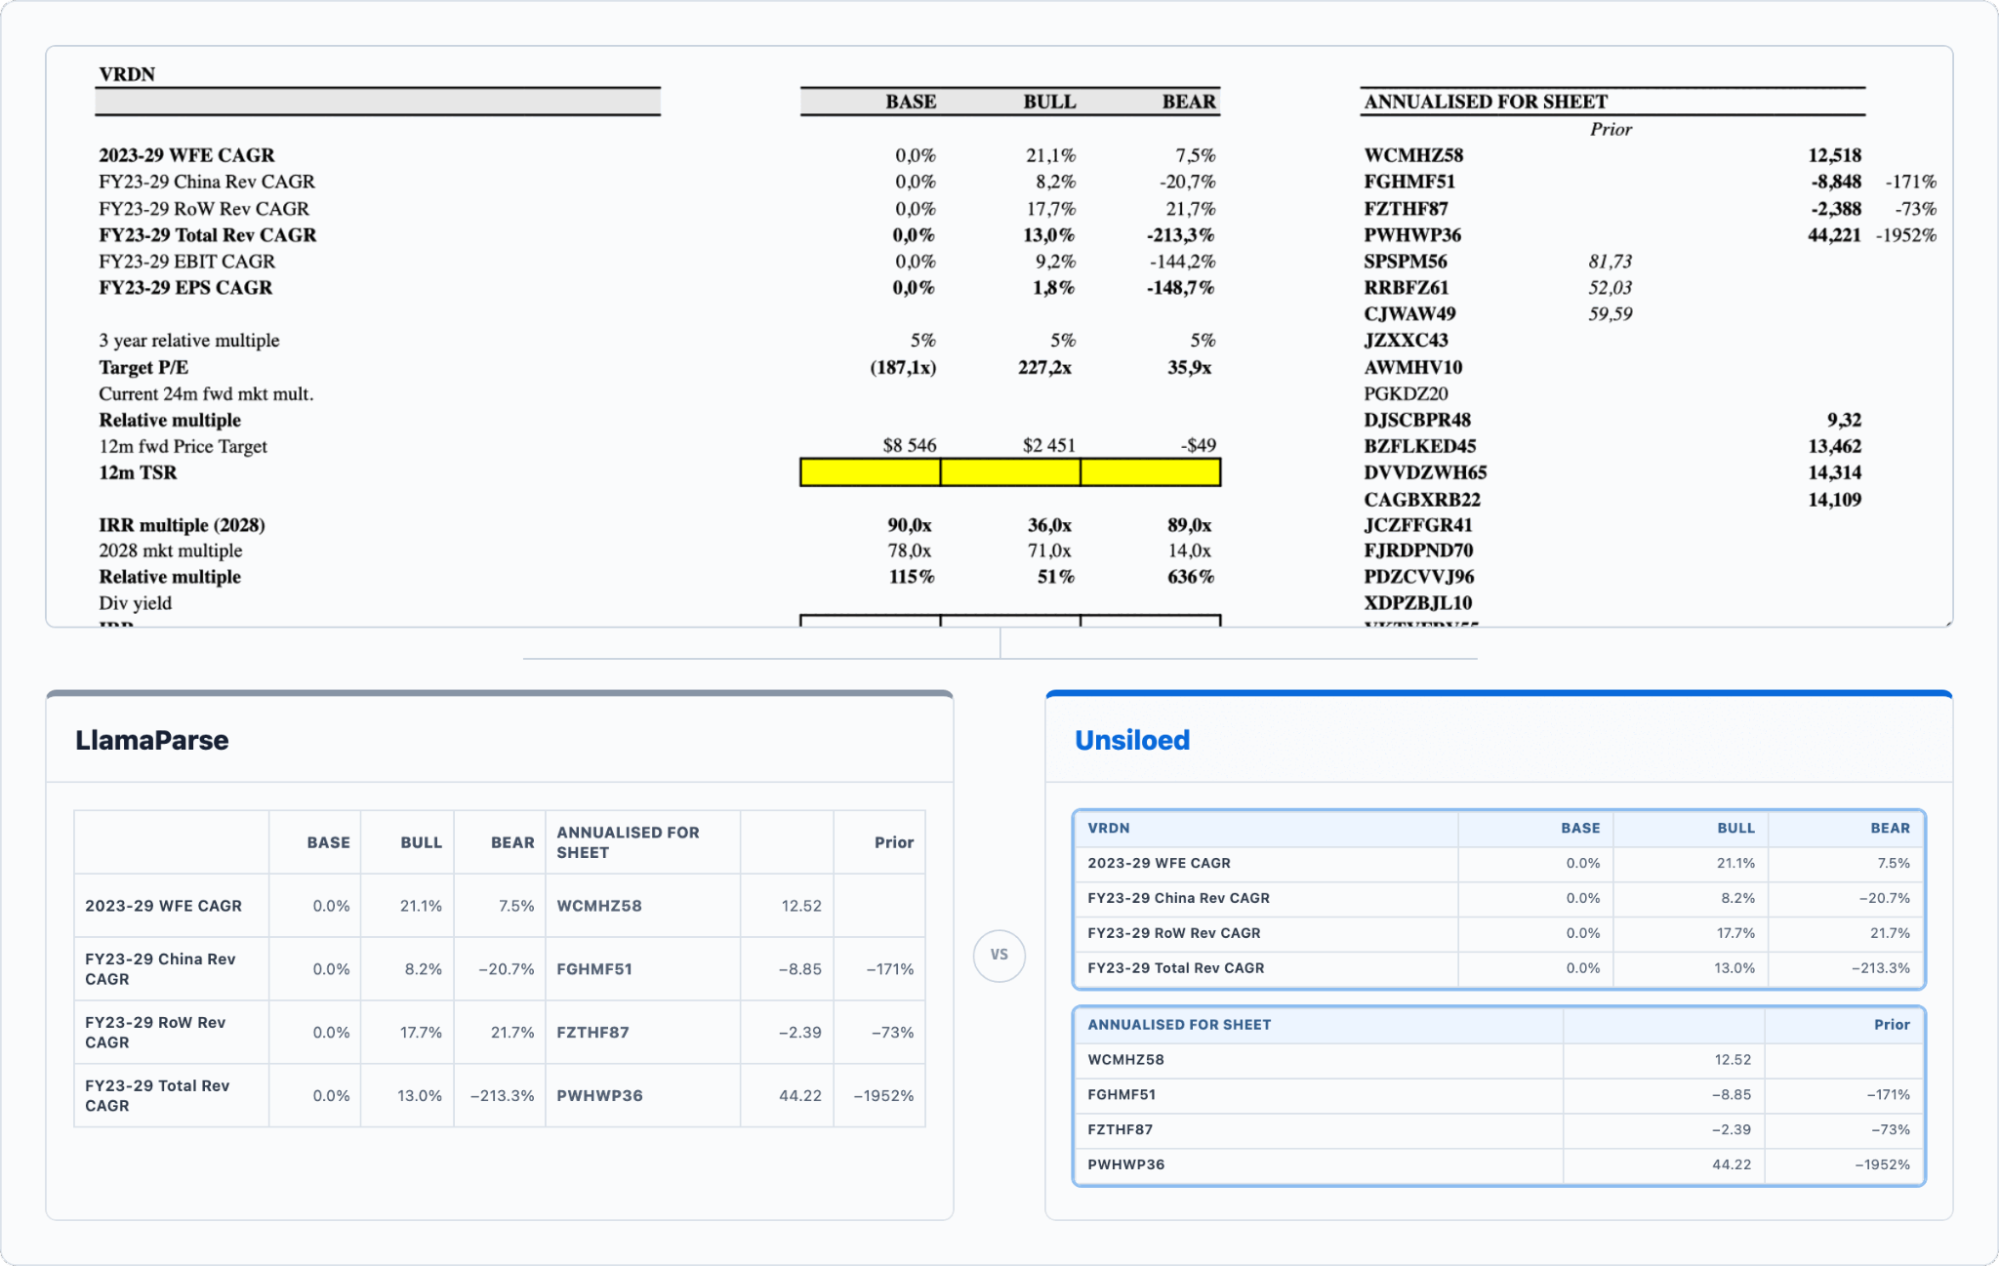Click 'Div yield' row label
The height and width of the screenshot is (1266, 1999).
point(135,602)
